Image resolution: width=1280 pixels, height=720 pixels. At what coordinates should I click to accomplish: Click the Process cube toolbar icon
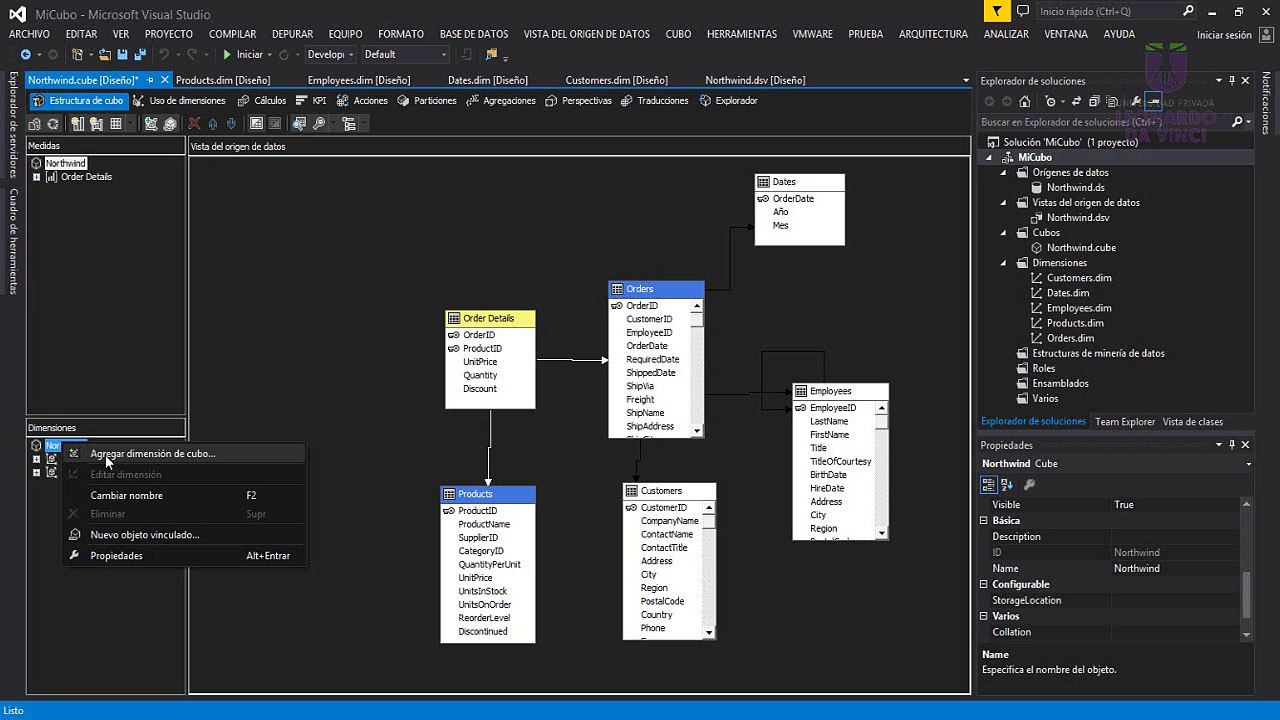pos(35,124)
